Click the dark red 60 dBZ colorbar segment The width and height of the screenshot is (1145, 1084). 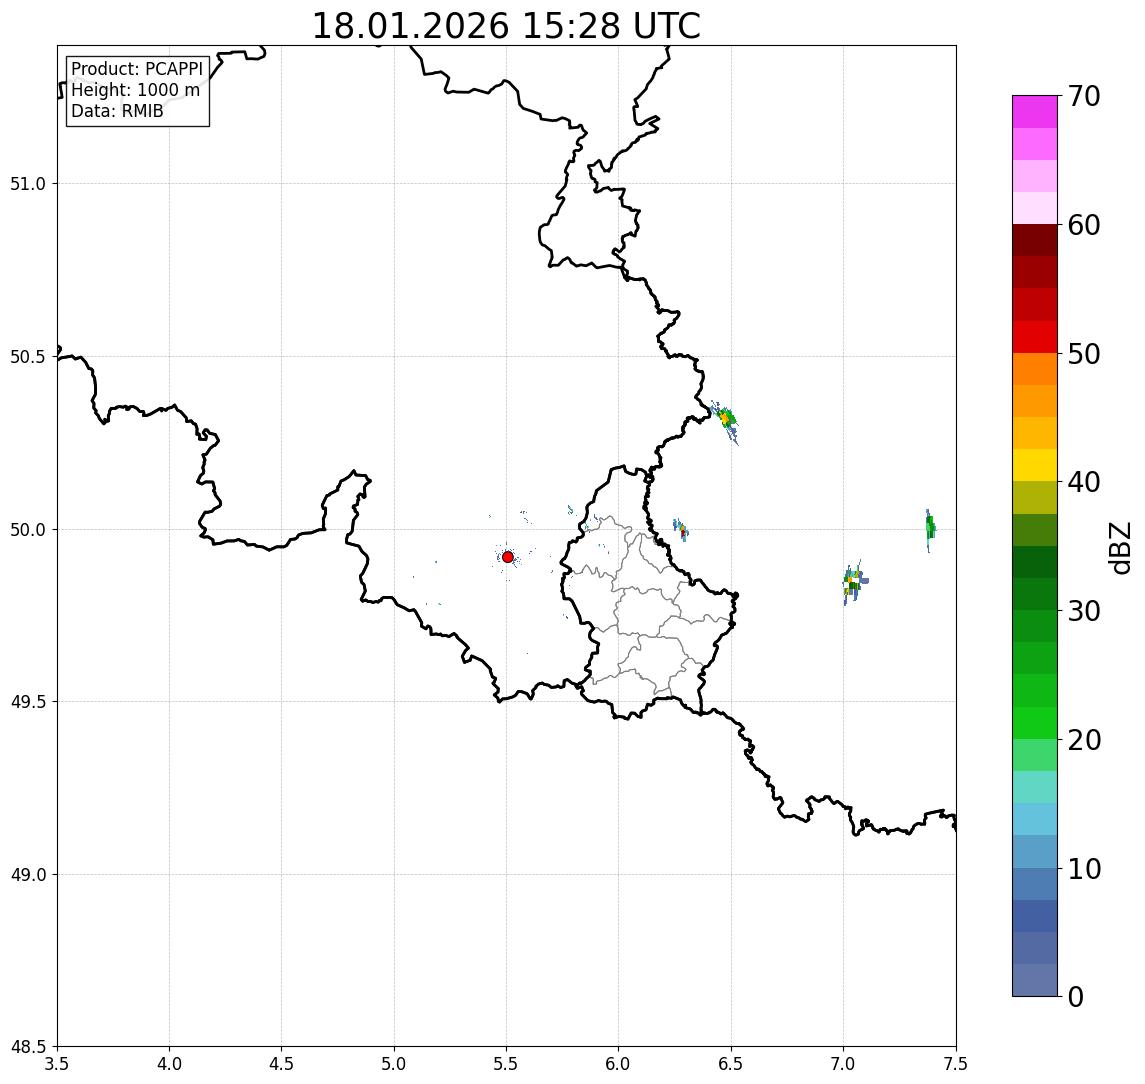[x=1035, y=240]
